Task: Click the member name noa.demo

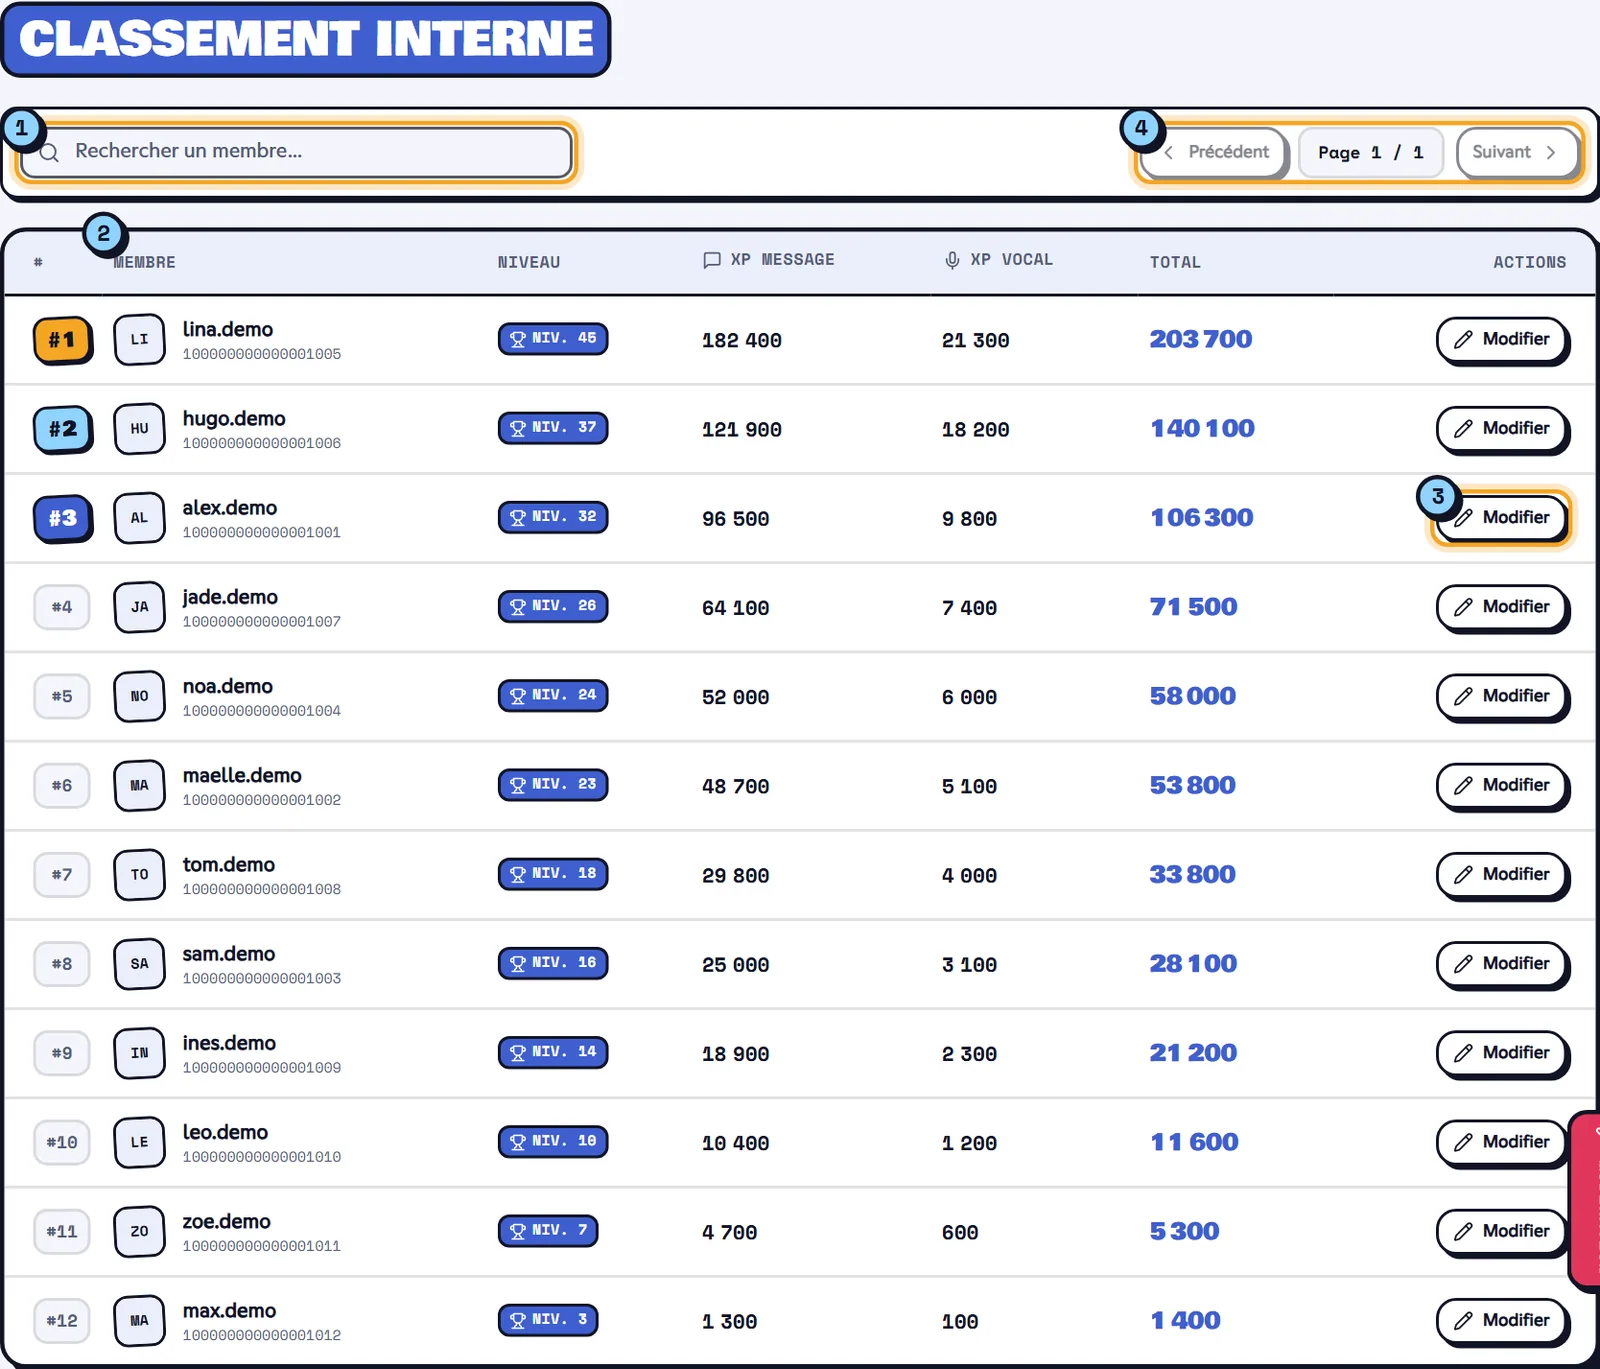Action: coord(228,686)
